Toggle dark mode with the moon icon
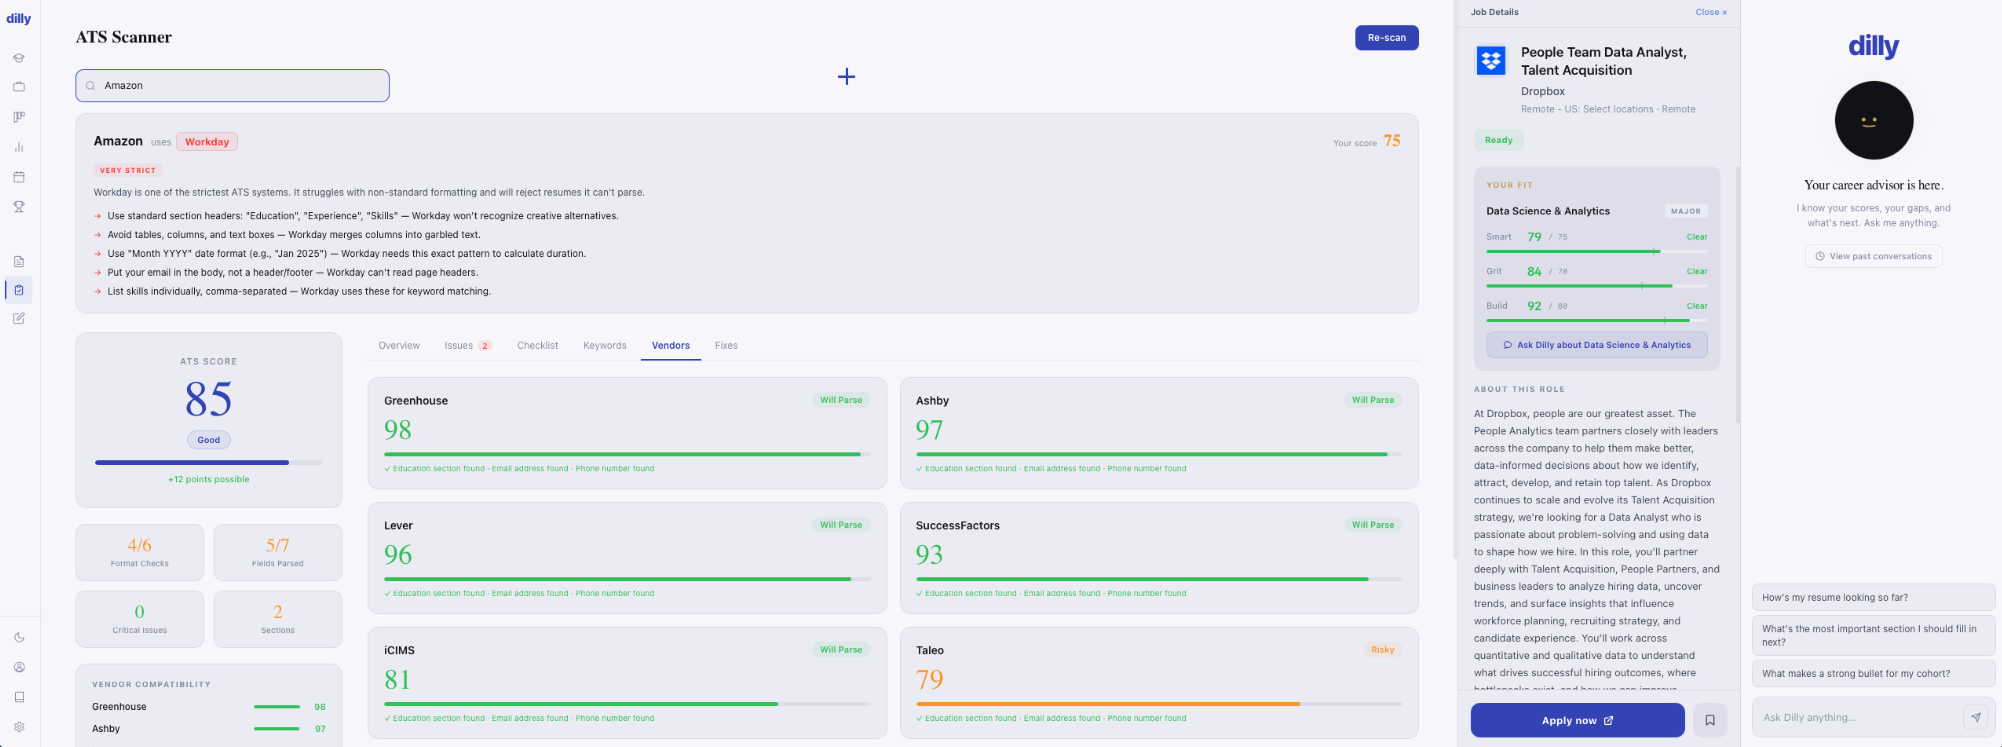Viewport: 2002px width, 747px height. [19, 637]
